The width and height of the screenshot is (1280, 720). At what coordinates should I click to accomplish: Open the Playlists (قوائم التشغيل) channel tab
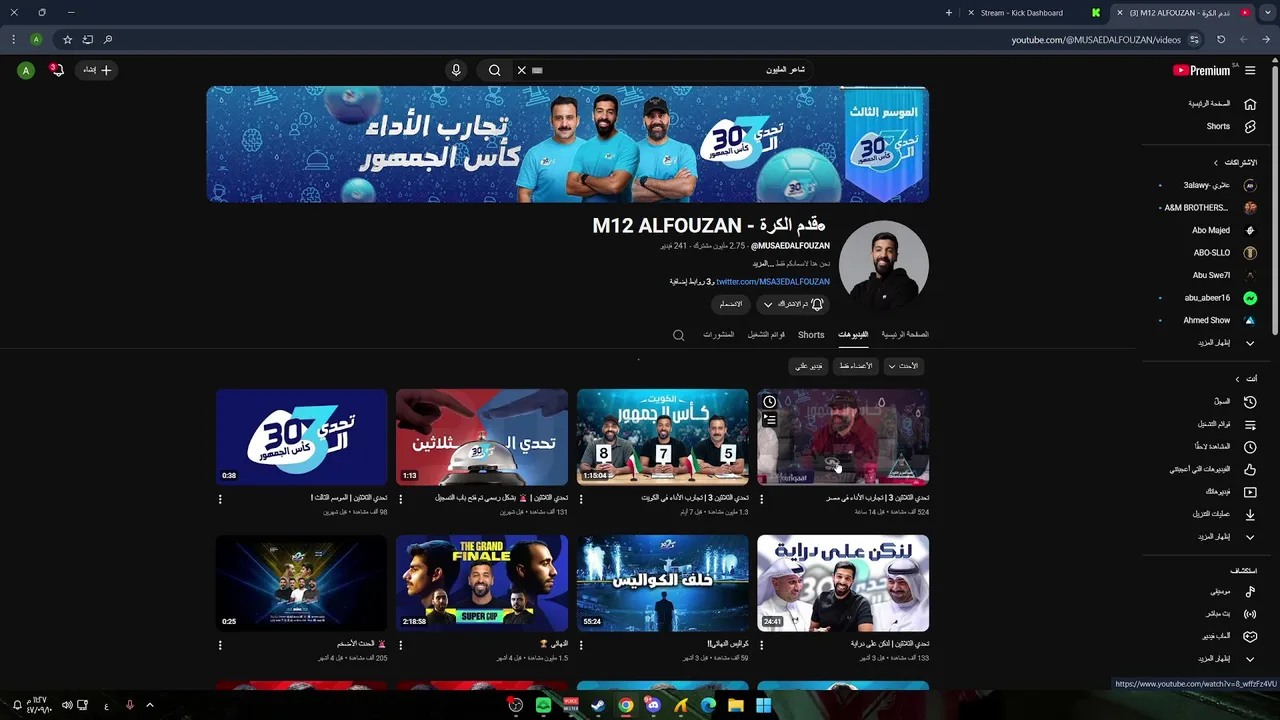click(x=766, y=335)
